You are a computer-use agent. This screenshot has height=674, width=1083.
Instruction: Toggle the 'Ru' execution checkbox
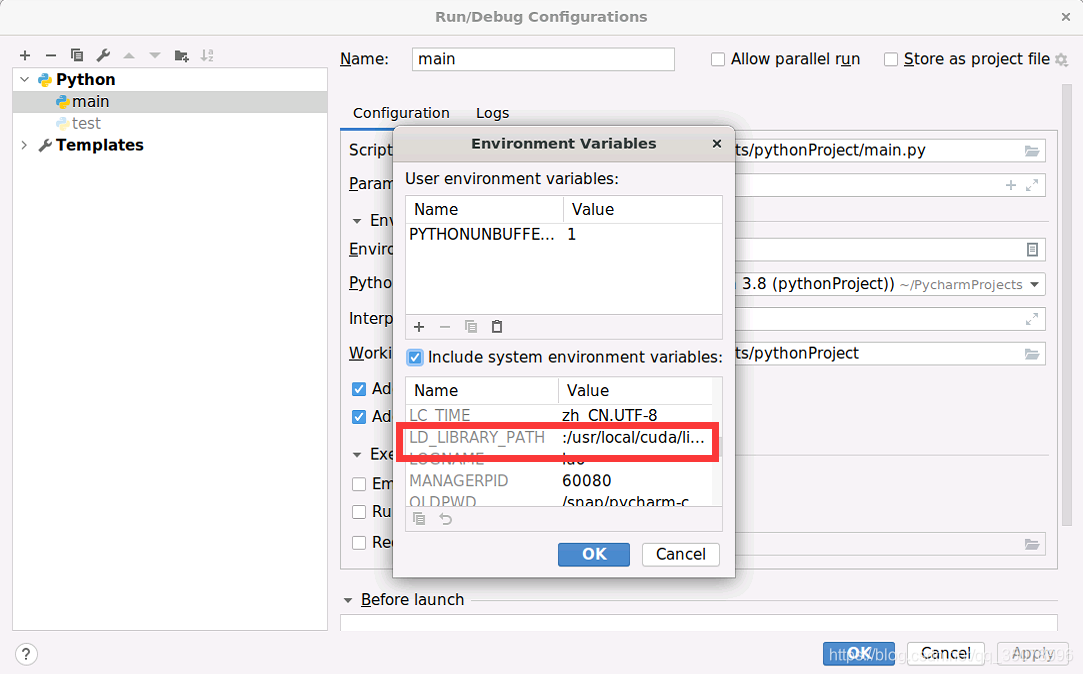coord(358,512)
